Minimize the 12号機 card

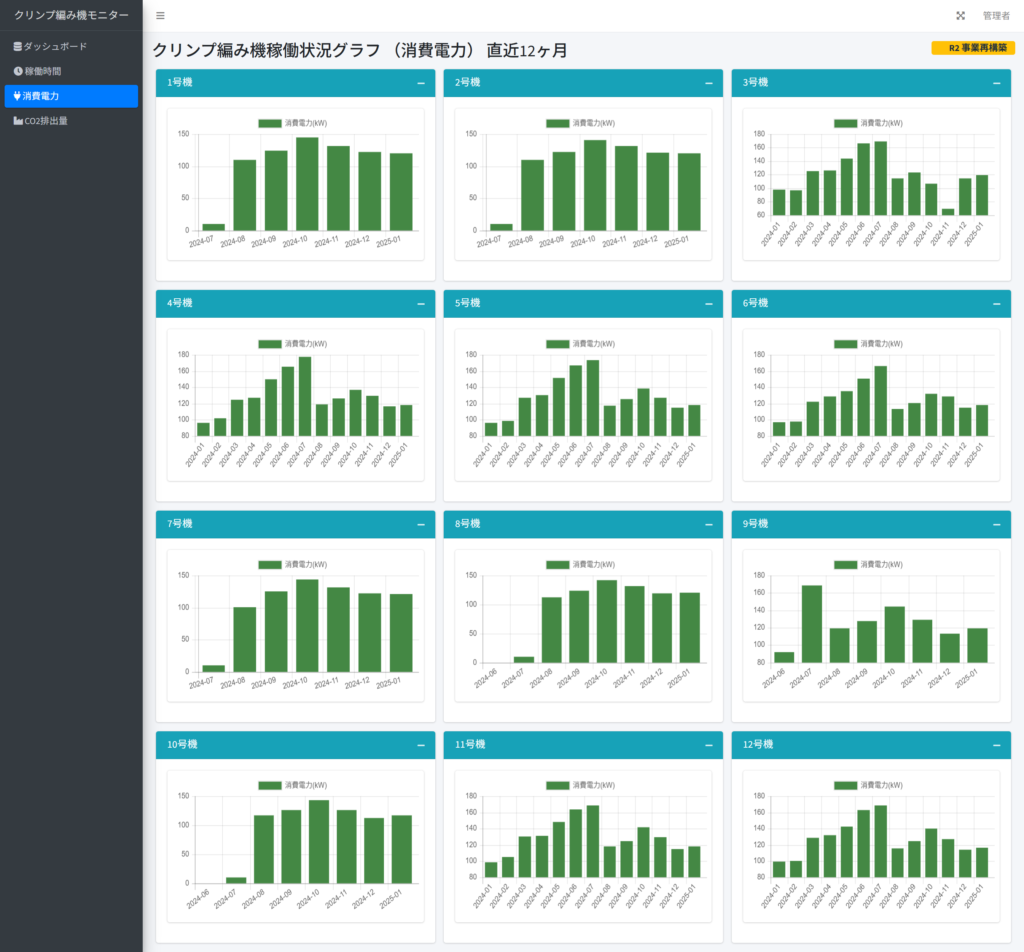[997, 746]
